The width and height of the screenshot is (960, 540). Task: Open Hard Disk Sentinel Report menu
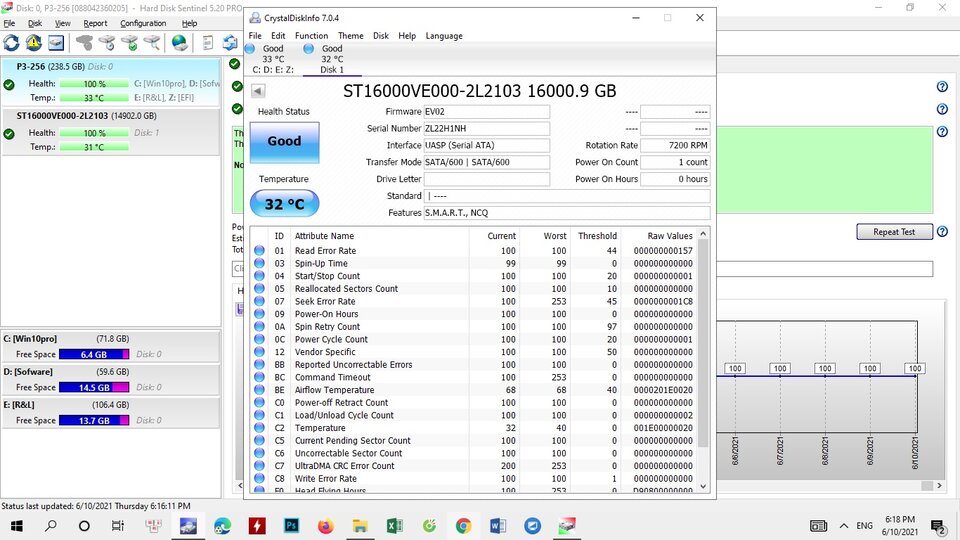click(x=95, y=23)
